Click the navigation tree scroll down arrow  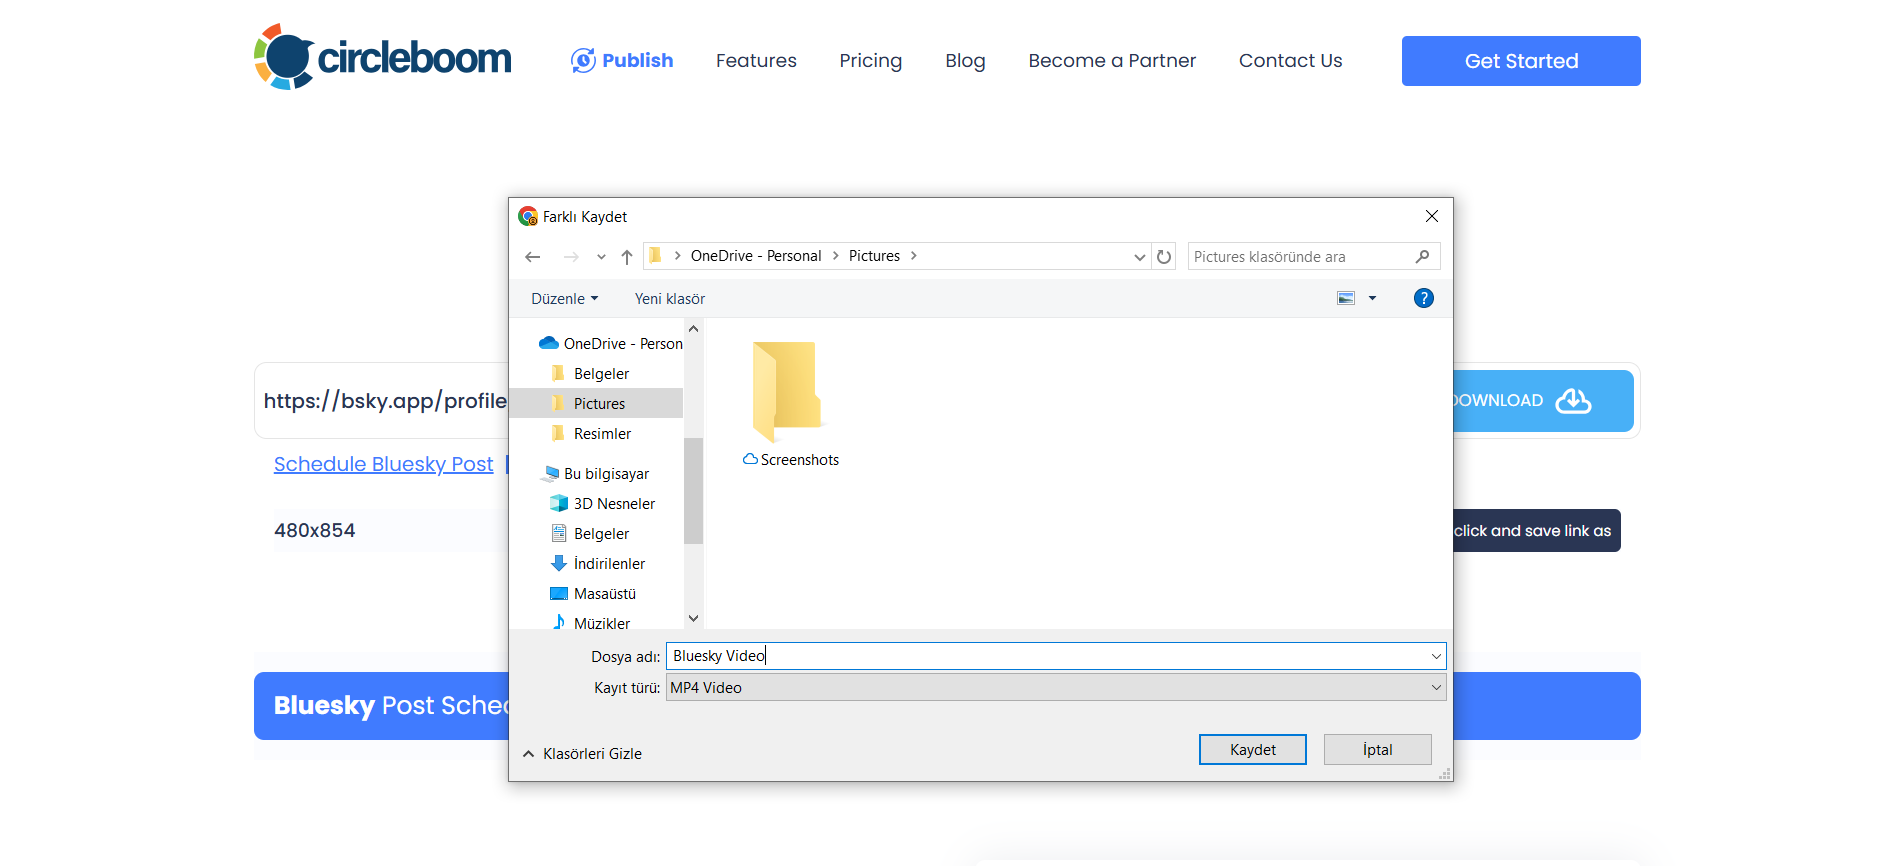(x=693, y=618)
